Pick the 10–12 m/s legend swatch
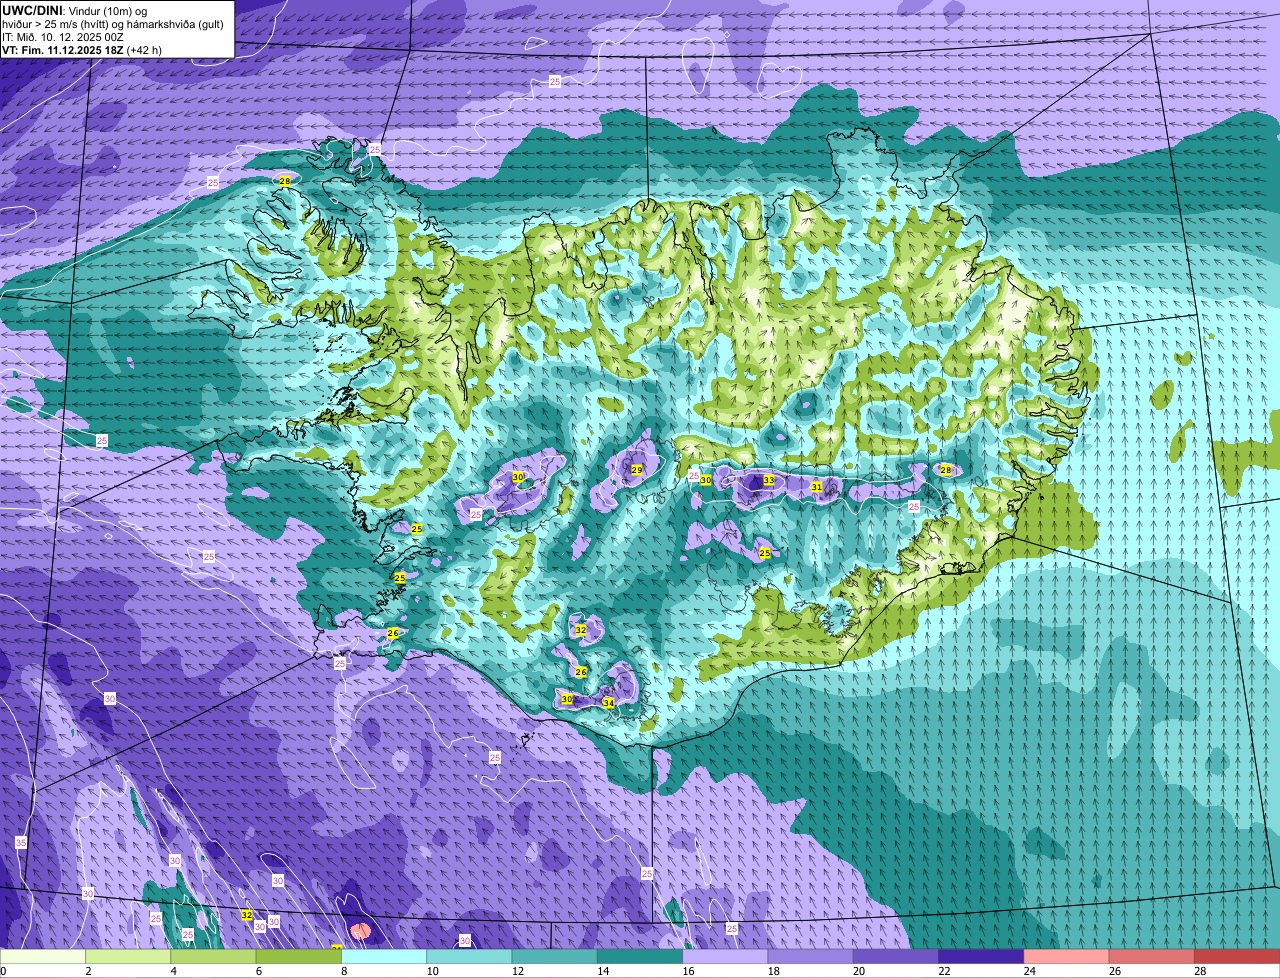This screenshot has width=1280, height=978. [x=469, y=957]
